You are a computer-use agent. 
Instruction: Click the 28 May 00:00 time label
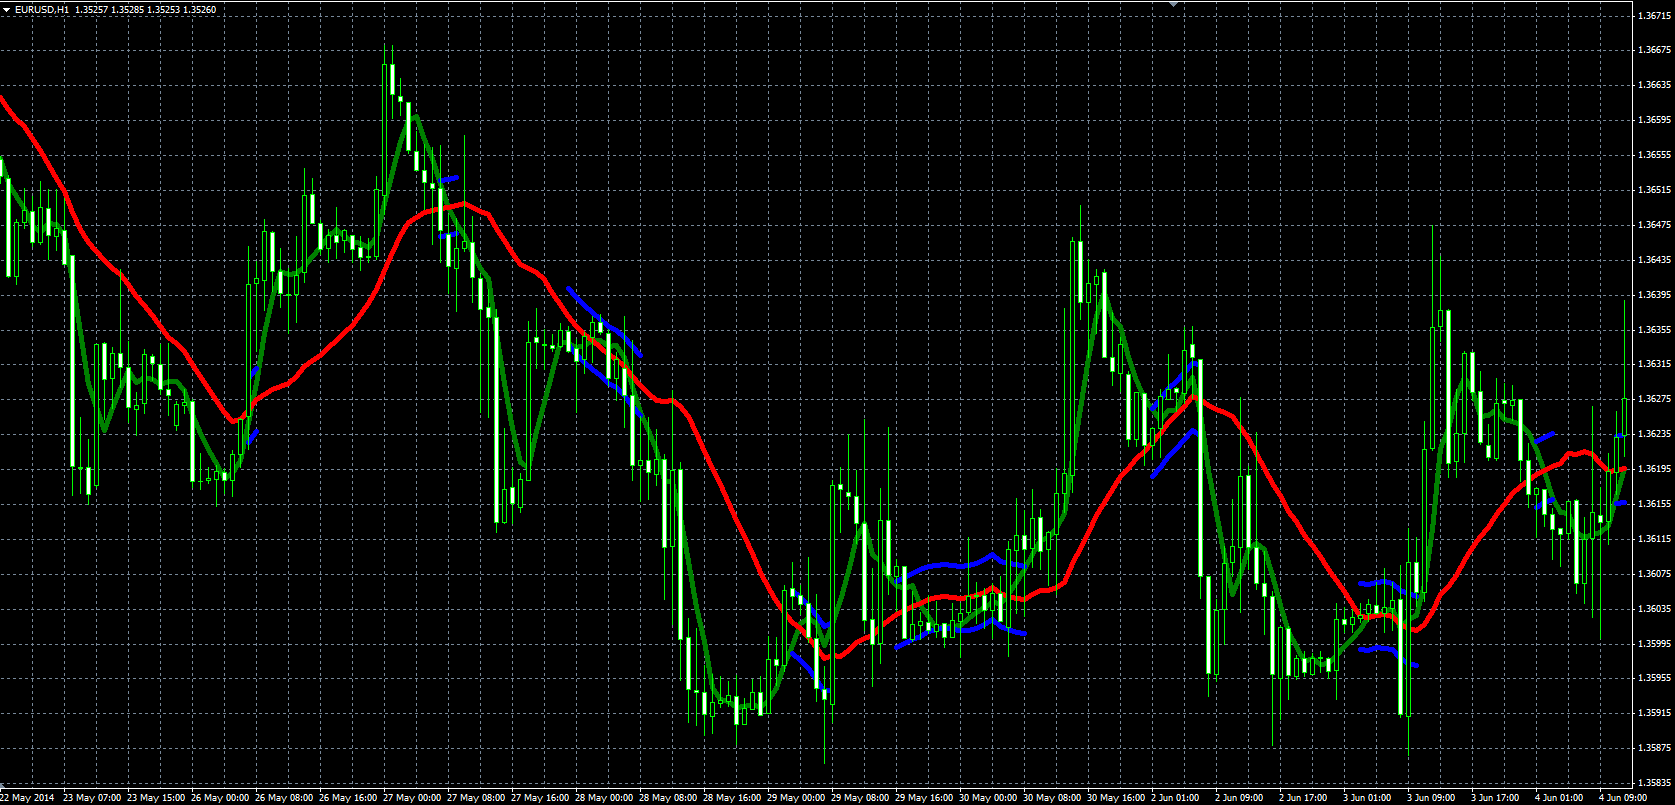coord(604,798)
